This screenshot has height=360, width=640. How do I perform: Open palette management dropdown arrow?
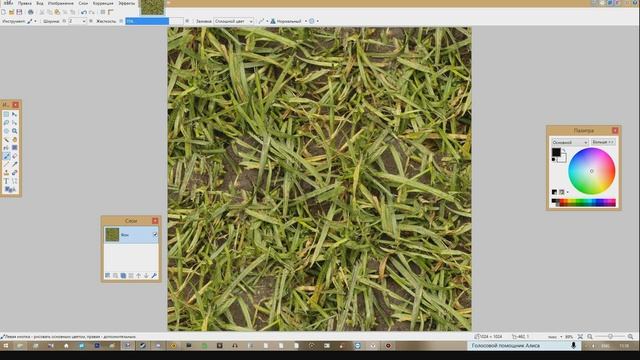[567, 192]
